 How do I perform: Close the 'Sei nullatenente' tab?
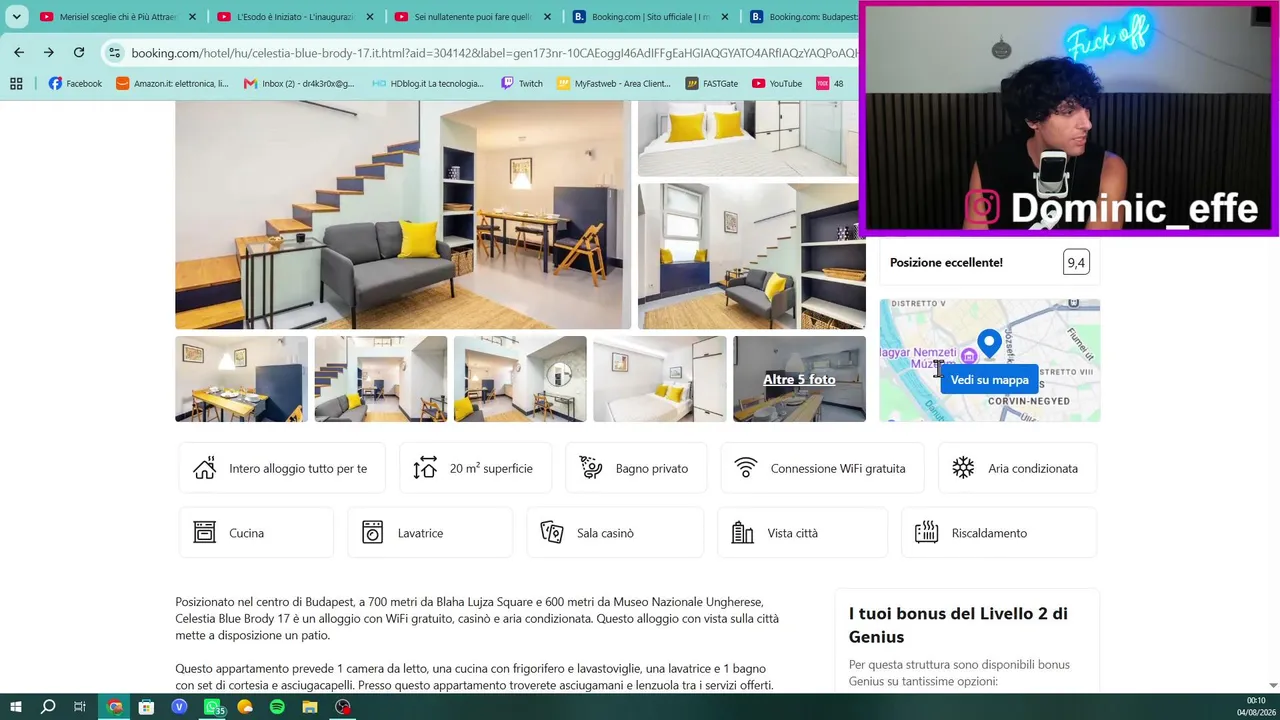pos(548,17)
